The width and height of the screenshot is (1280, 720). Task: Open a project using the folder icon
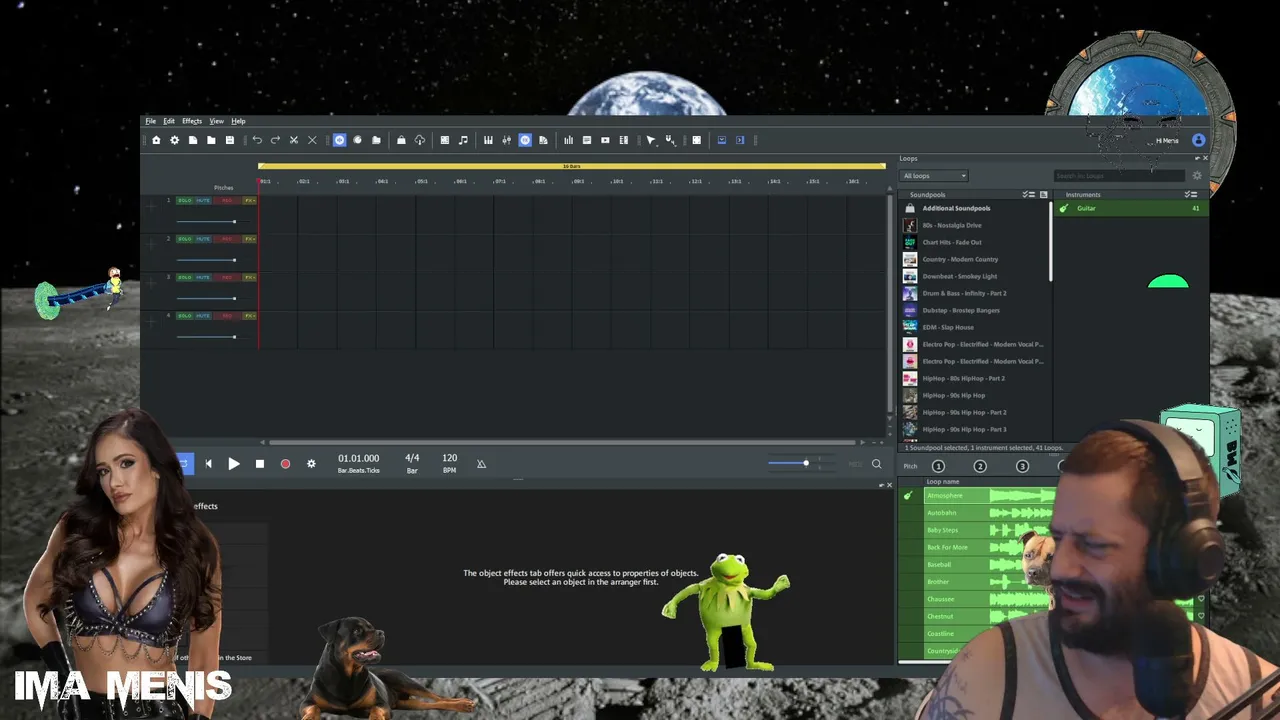(x=211, y=140)
